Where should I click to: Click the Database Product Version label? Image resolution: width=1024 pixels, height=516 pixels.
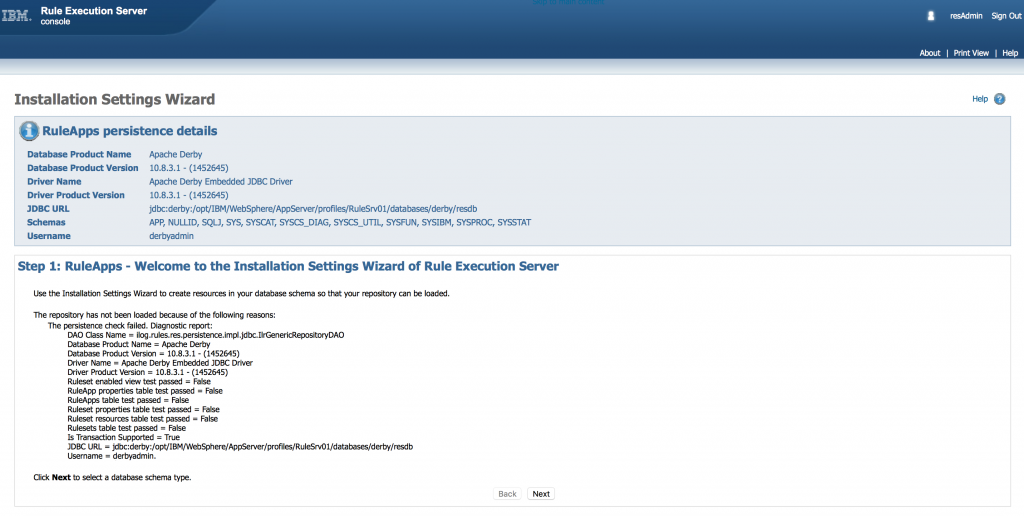pyautogui.click(x=83, y=168)
